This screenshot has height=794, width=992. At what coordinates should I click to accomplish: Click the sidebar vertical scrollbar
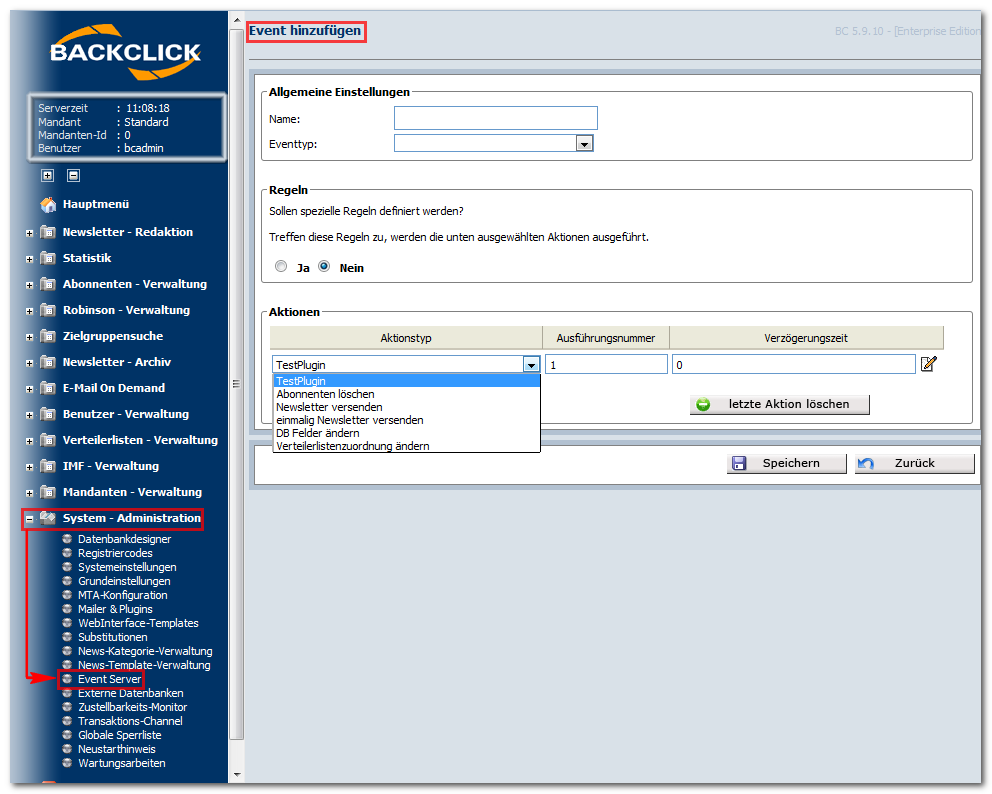237,383
